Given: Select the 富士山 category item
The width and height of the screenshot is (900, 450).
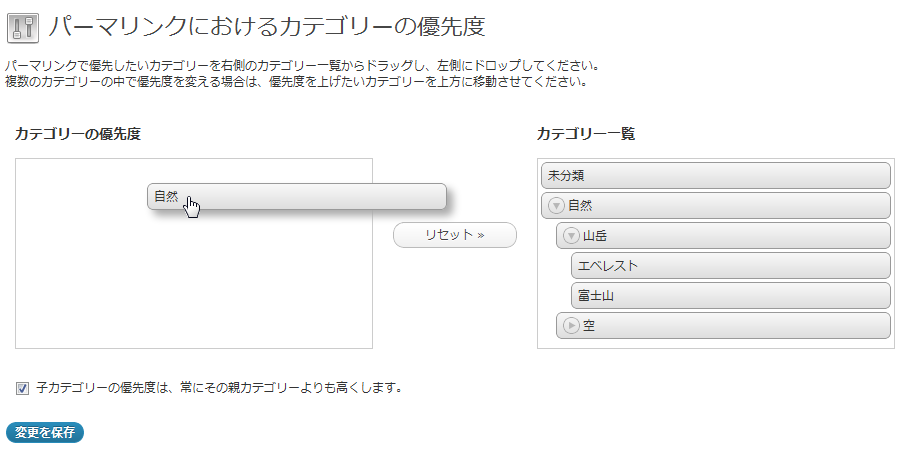Looking at the screenshot, I should (x=731, y=296).
